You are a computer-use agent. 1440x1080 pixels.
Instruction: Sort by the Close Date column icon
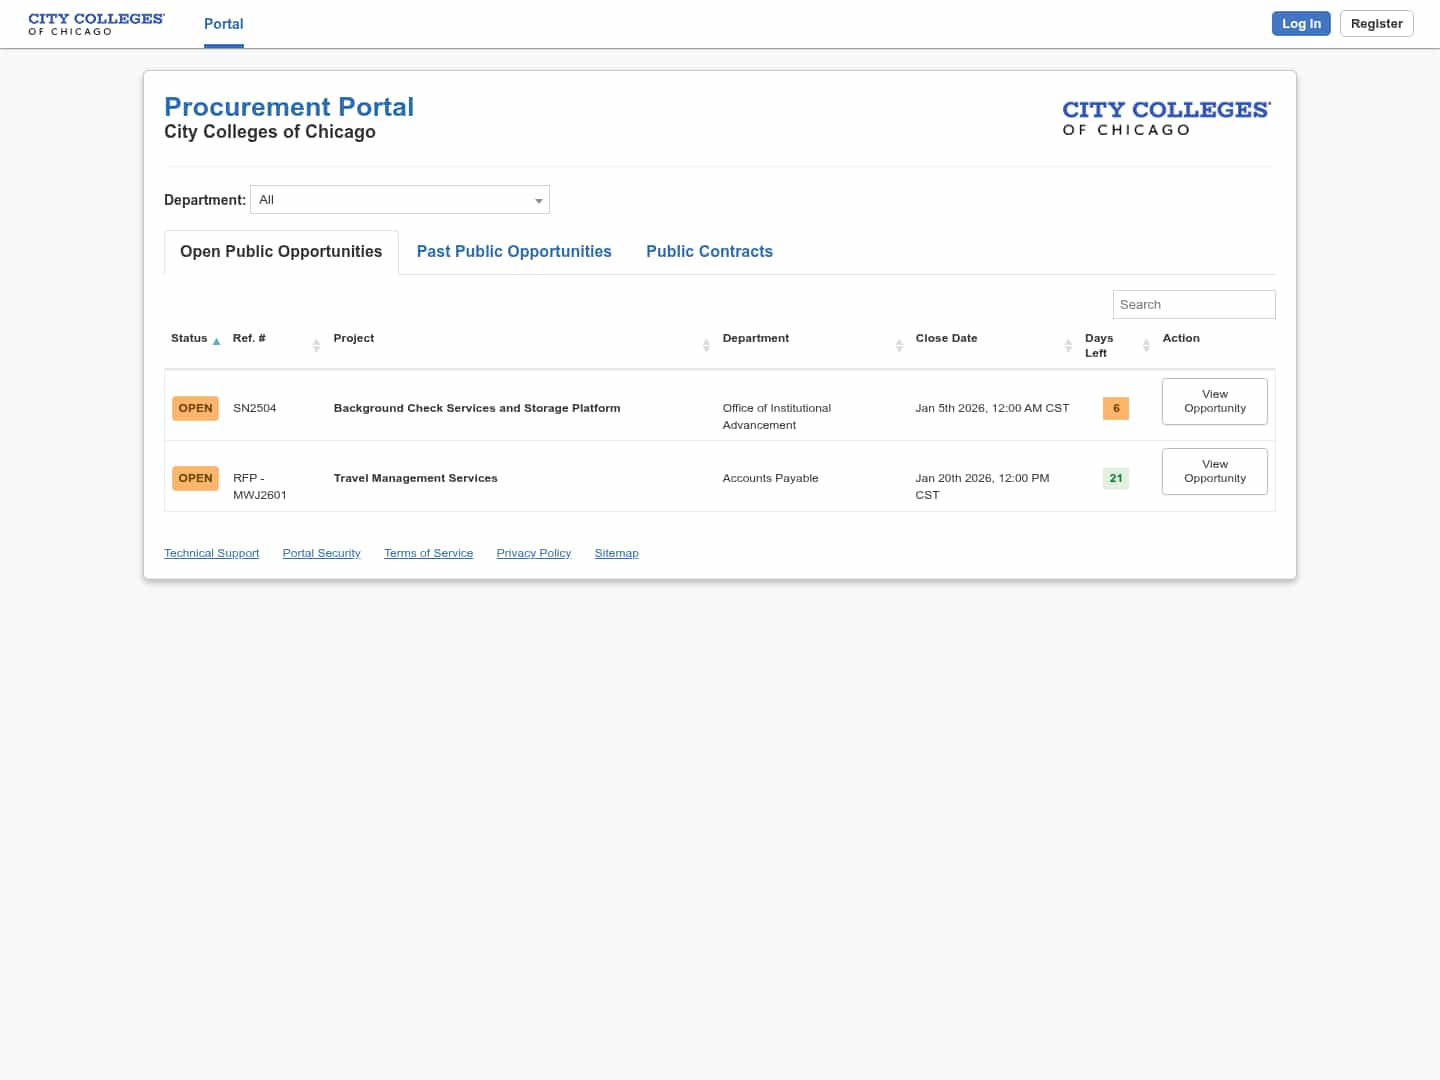tap(1067, 345)
